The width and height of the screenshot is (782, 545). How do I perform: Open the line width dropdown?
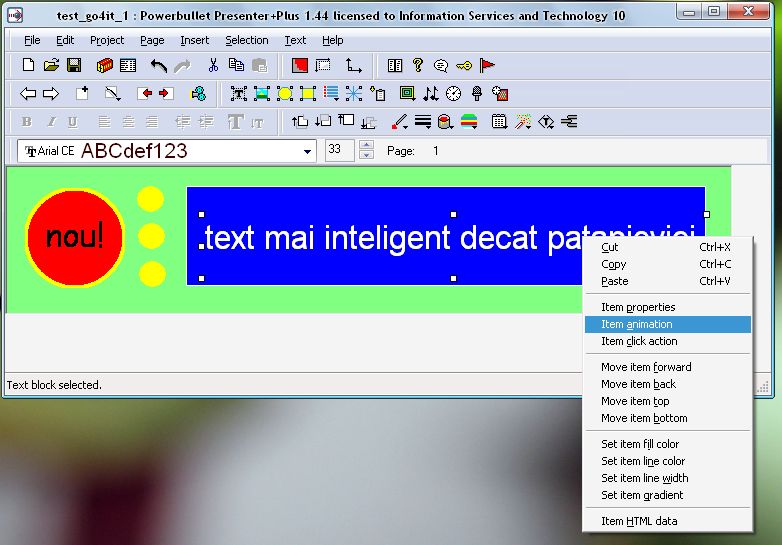[423, 121]
